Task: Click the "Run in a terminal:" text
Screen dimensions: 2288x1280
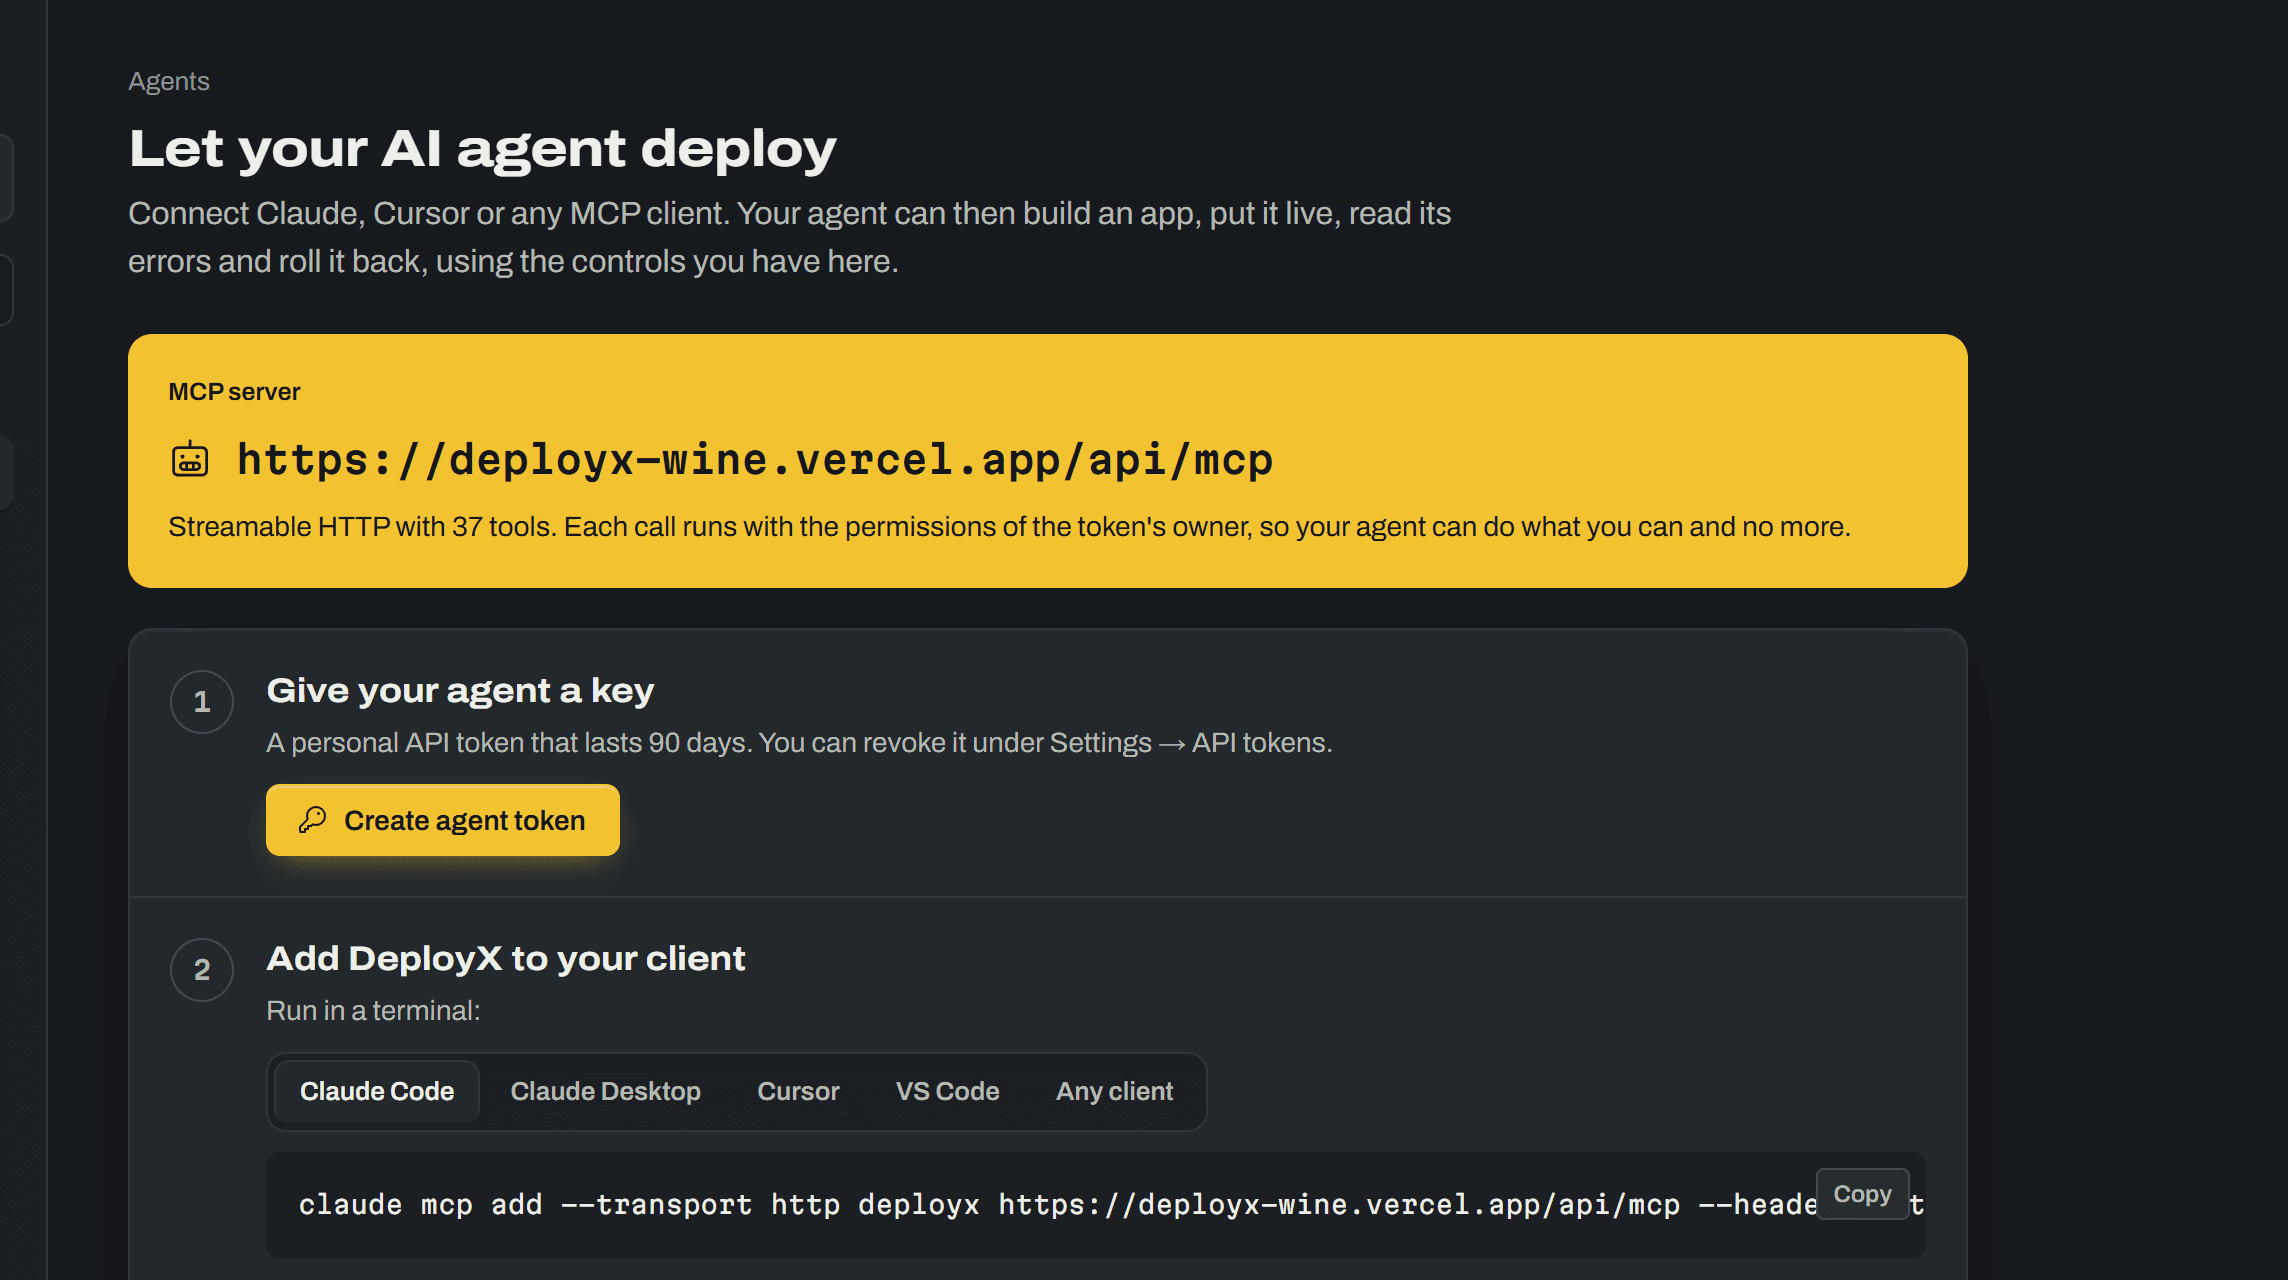Action: (373, 1011)
